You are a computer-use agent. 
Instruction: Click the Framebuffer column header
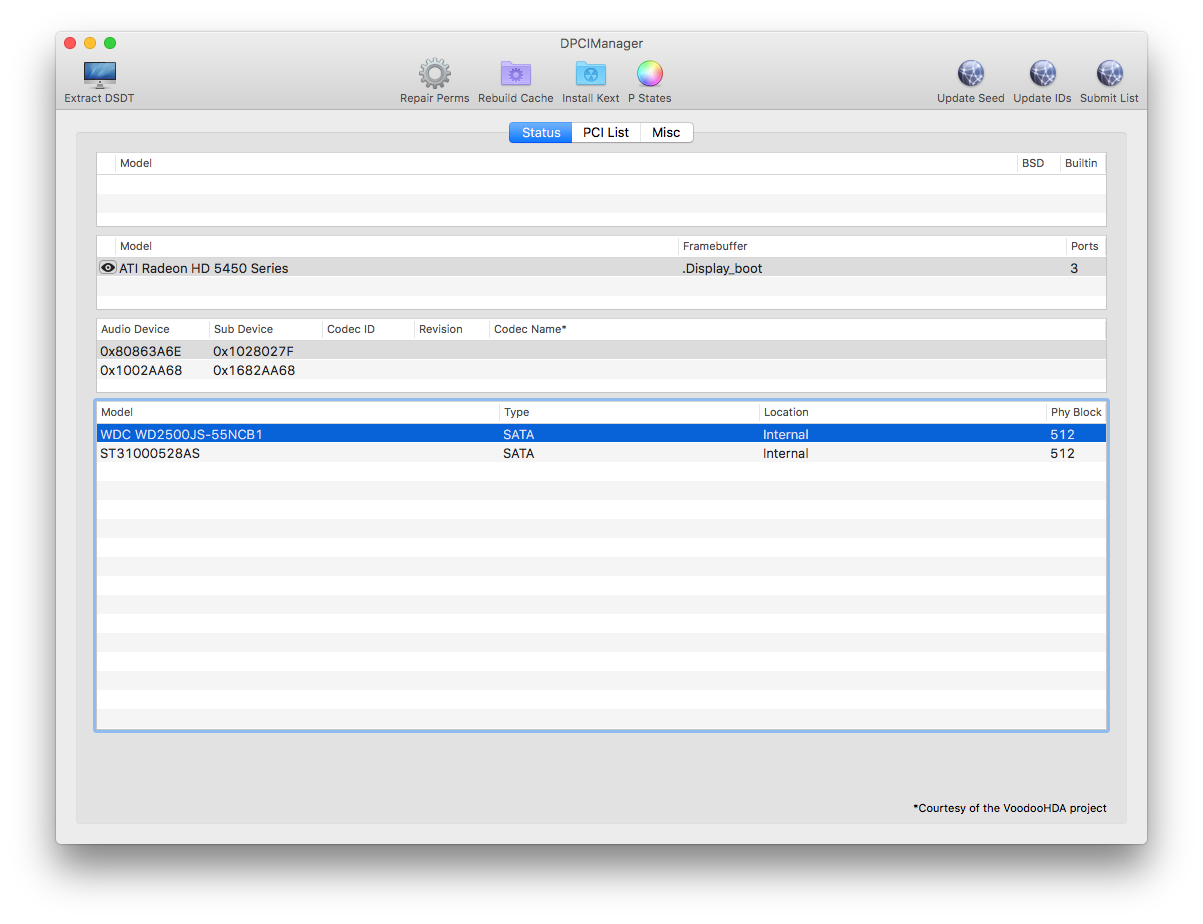[870, 246]
